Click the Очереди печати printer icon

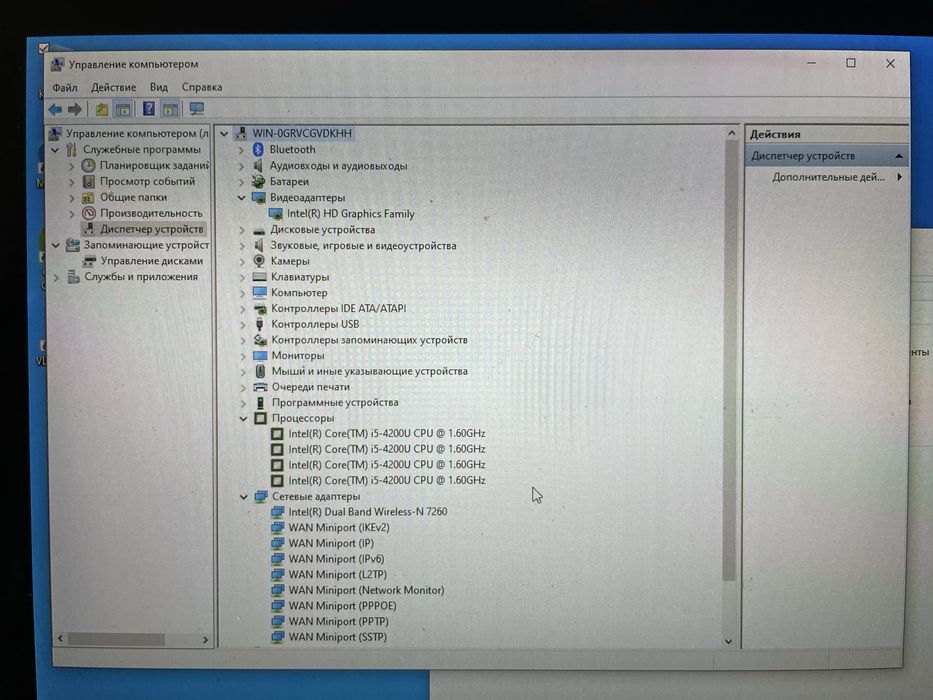(x=260, y=387)
